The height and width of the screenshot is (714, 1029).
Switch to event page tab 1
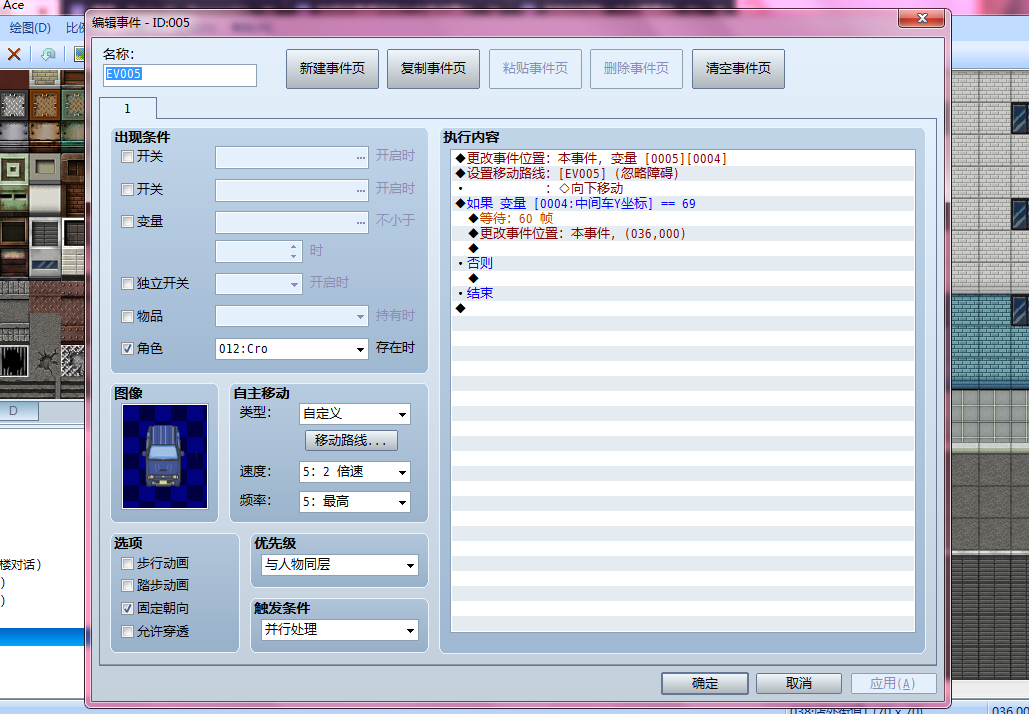coord(127,108)
